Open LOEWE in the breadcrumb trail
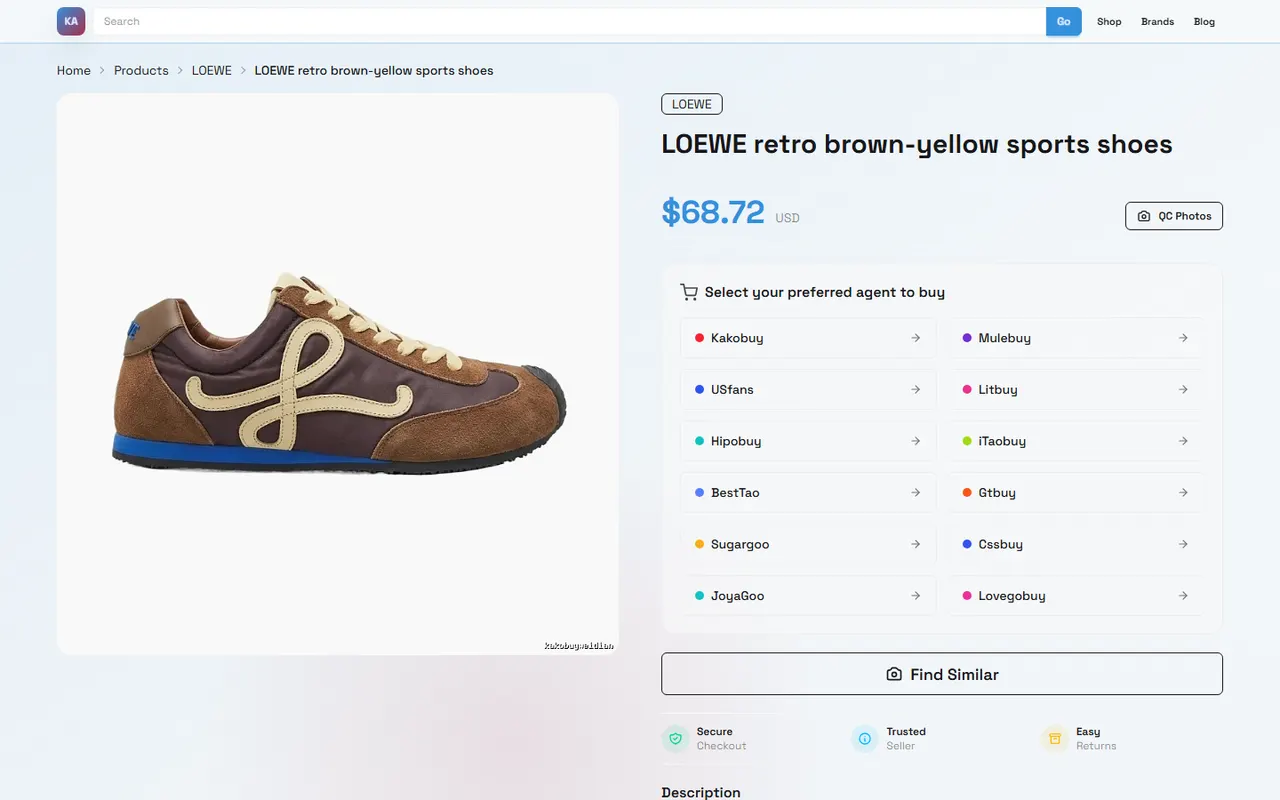Image resolution: width=1280 pixels, height=800 pixels. tap(212, 71)
